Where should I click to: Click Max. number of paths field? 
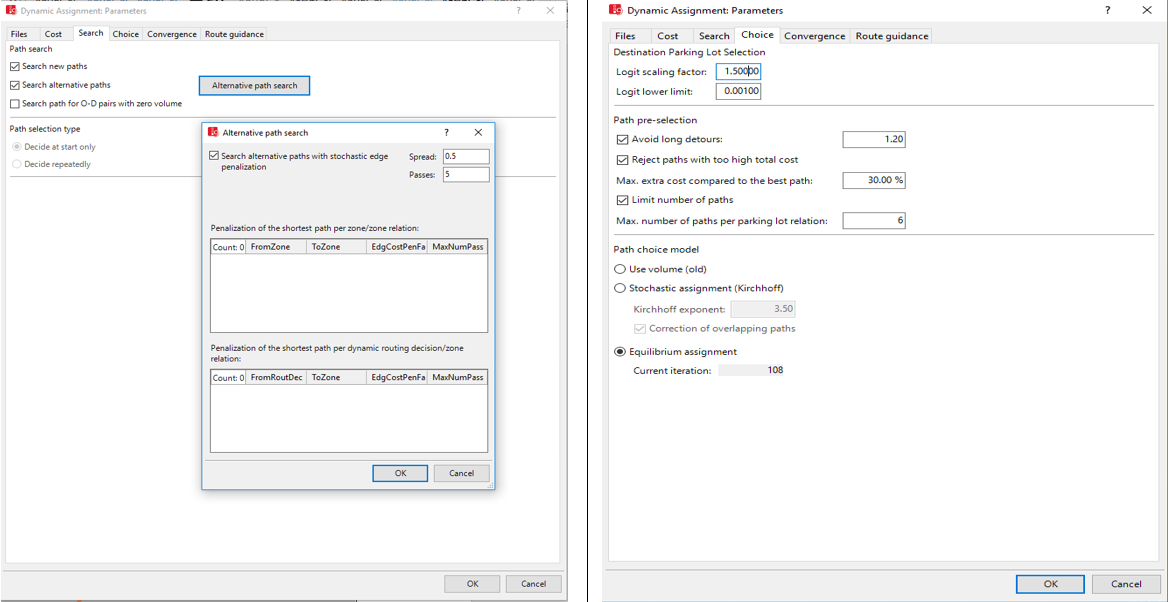point(874,221)
